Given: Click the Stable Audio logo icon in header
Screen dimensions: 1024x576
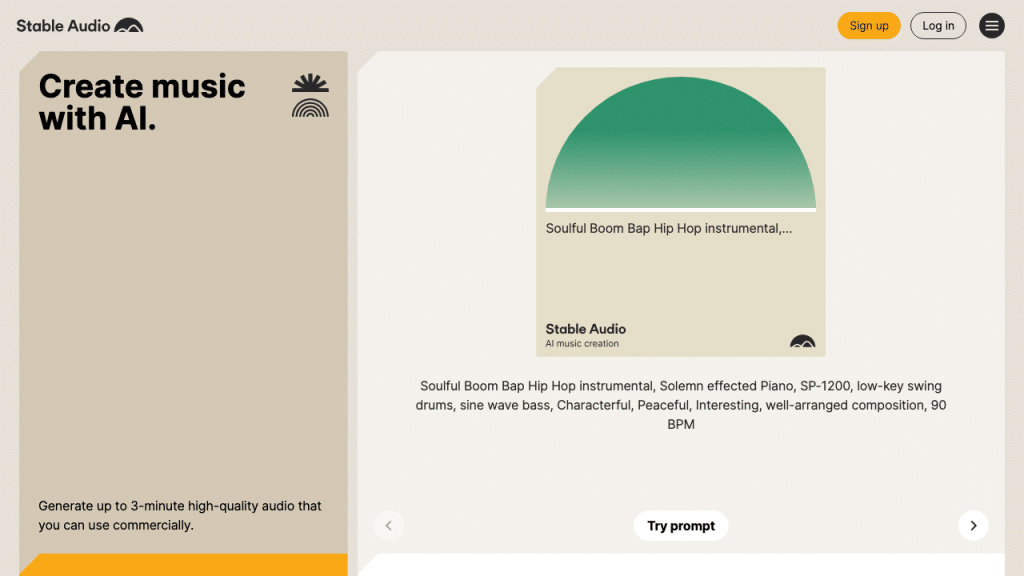Looking at the screenshot, I should click(x=128, y=26).
